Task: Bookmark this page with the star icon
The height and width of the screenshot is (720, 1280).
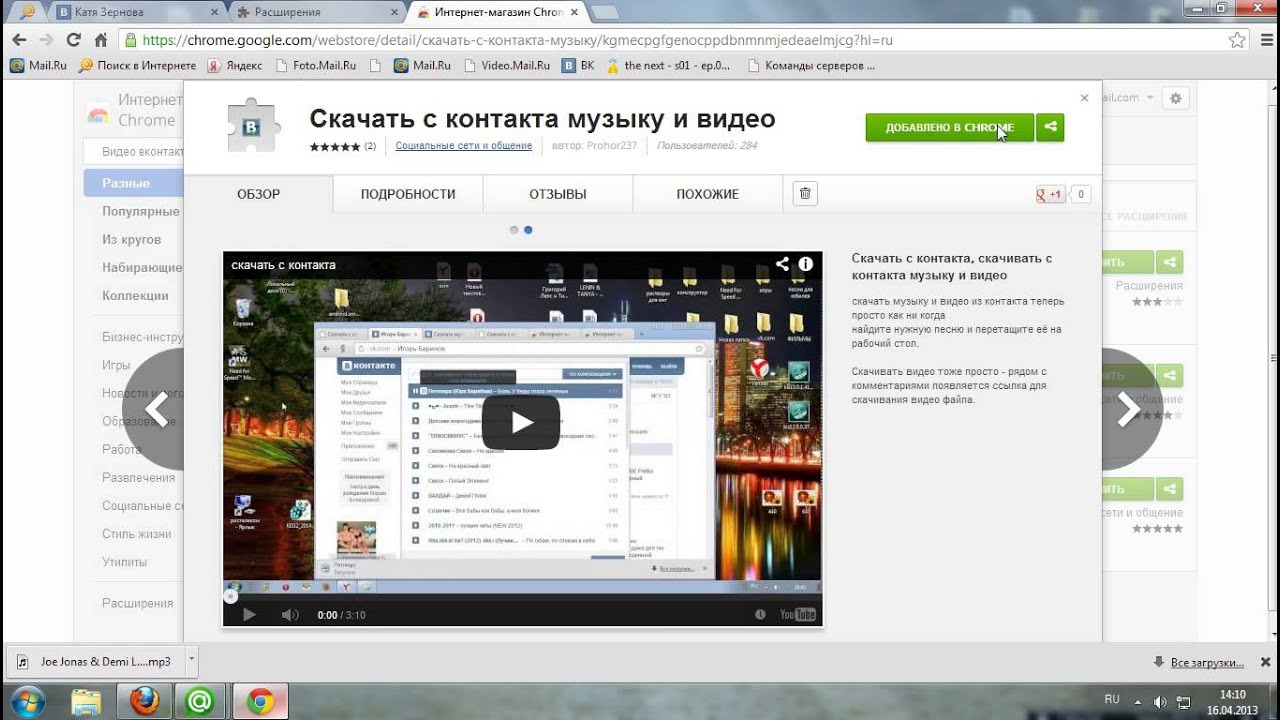Action: [1237, 40]
